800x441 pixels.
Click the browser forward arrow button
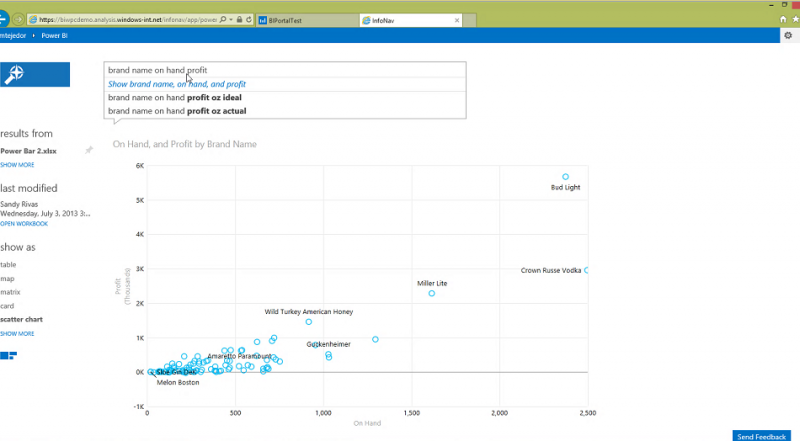18,19
